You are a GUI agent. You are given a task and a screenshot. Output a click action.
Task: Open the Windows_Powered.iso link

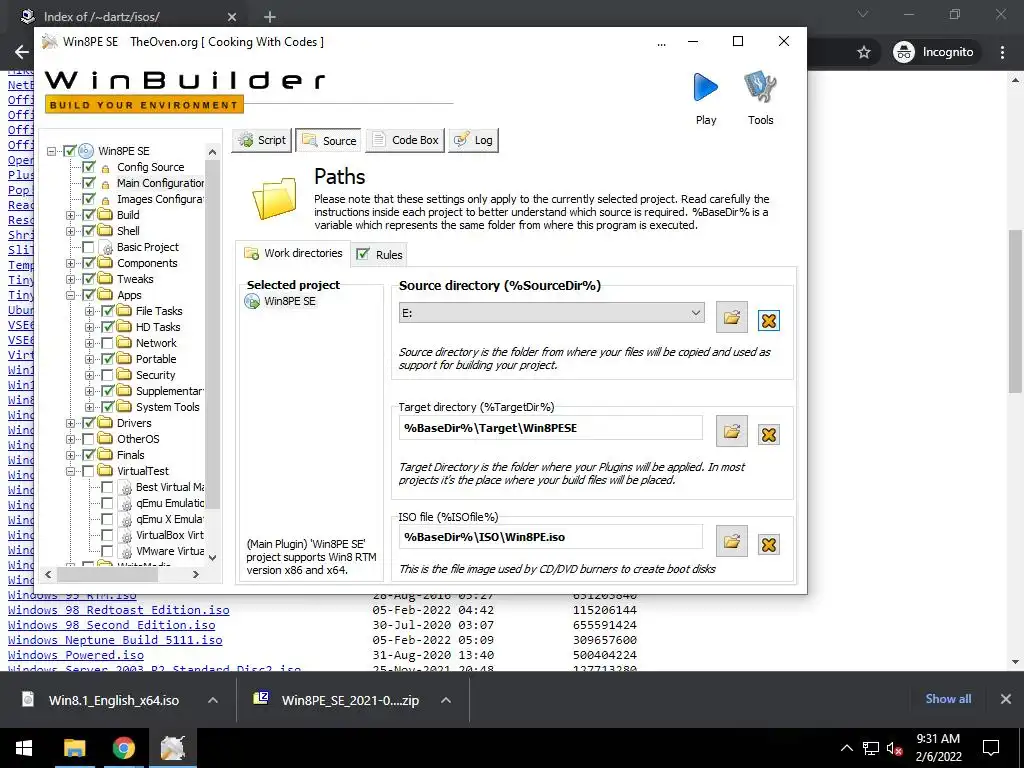[76, 655]
